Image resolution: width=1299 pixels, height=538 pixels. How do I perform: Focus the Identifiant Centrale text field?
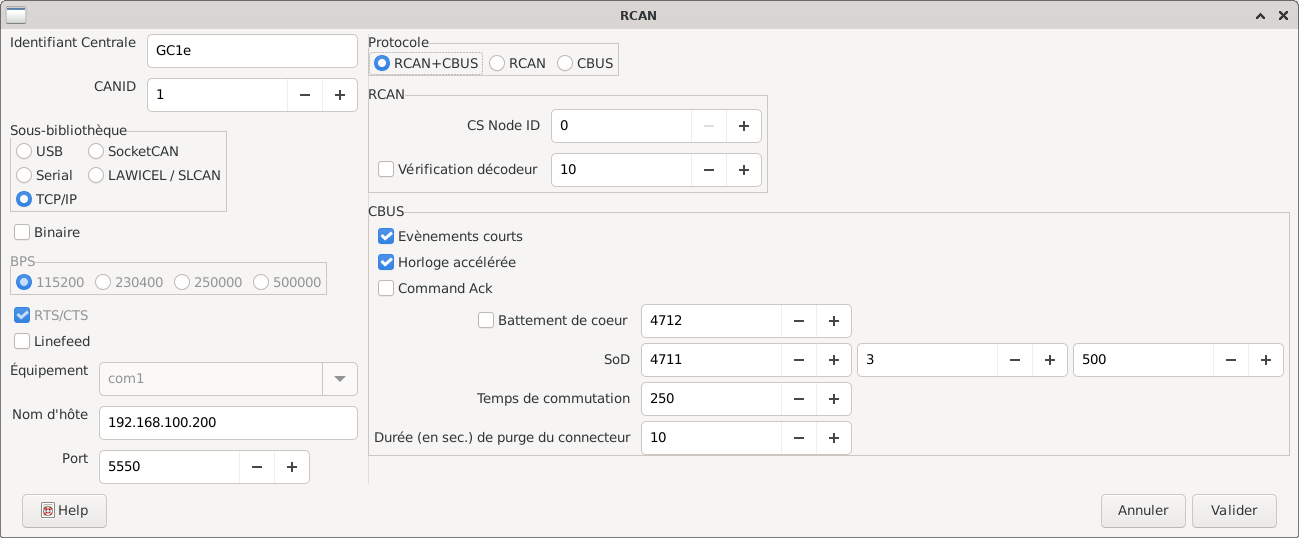tap(252, 51)
